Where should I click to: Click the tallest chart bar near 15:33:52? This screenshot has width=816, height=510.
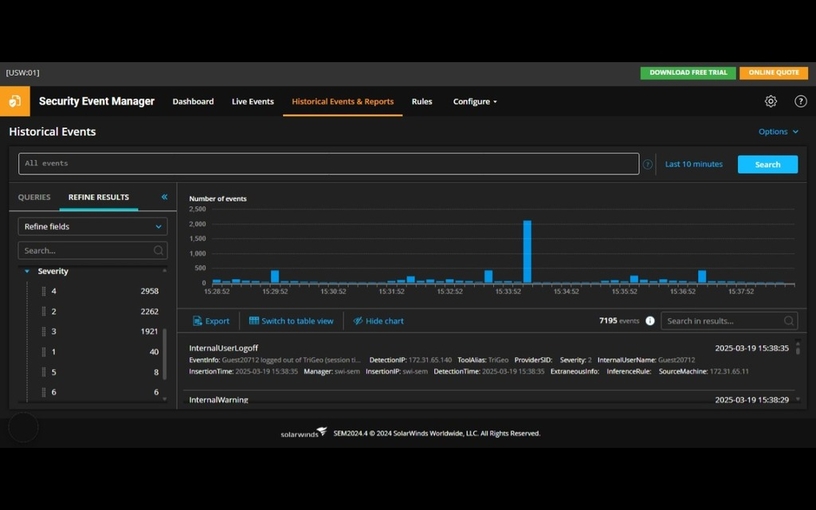coord(527,251)
